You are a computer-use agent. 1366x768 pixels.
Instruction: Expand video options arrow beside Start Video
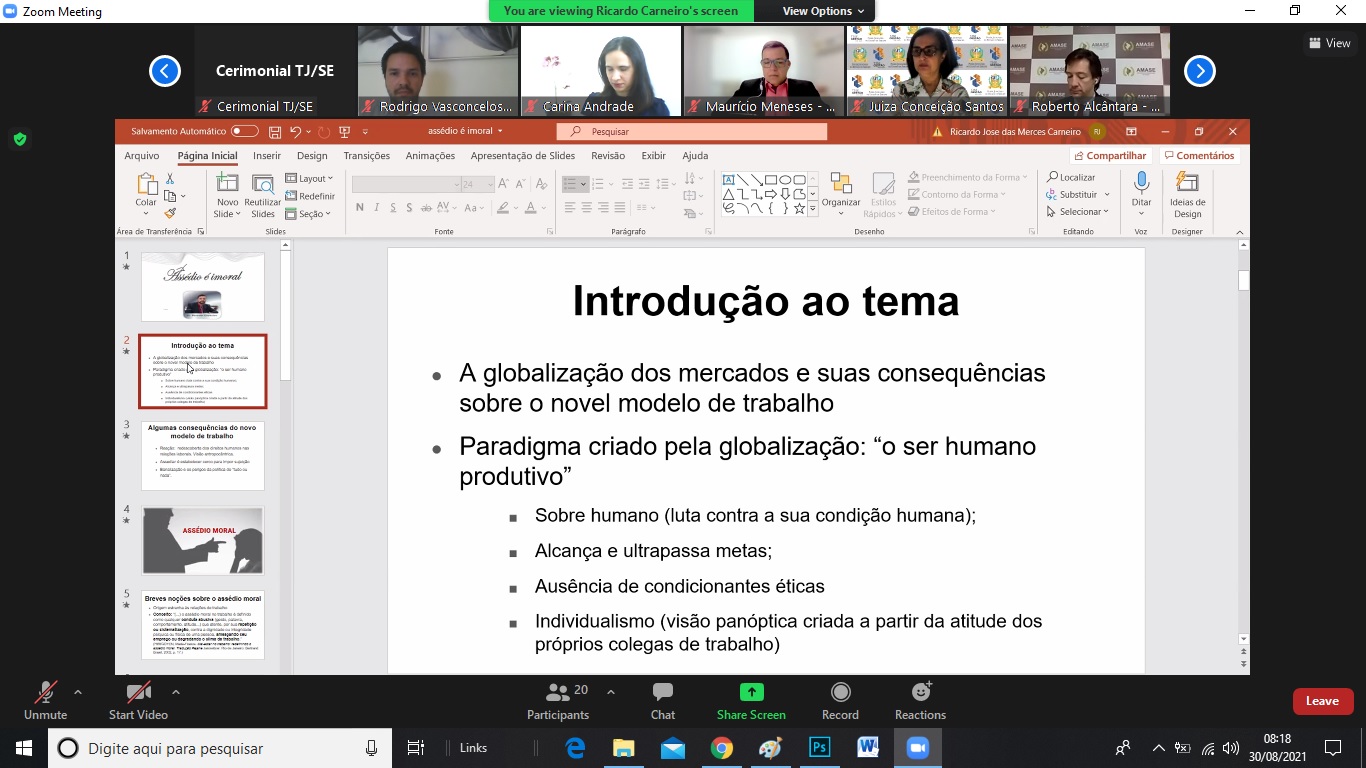(176, 691)
